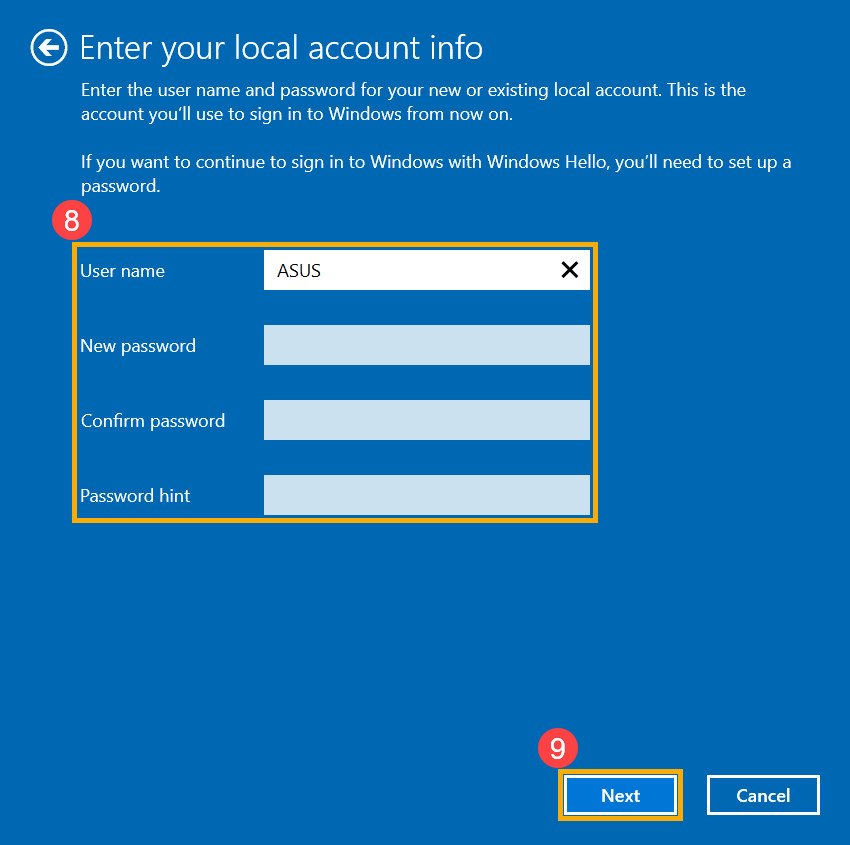Click the back arrow icon
The height and width of the screenshot is (845, 850).
pos(49,48)
